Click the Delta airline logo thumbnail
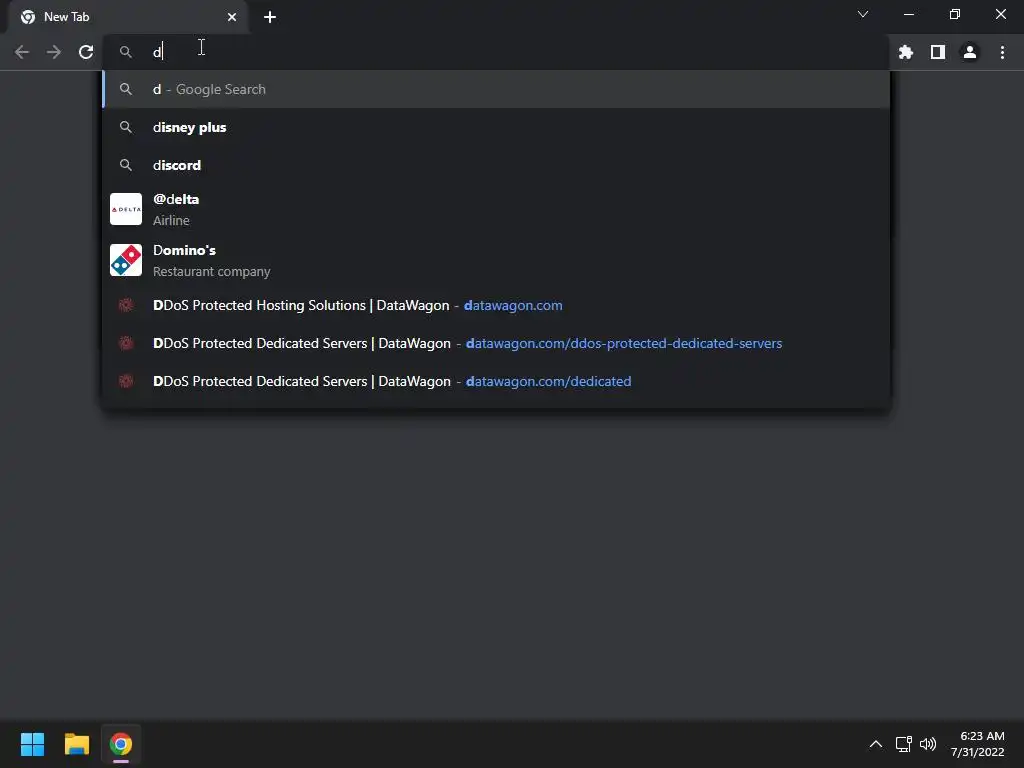The image size is (1024, 768). pyautogui.click(x=126, y=209)
